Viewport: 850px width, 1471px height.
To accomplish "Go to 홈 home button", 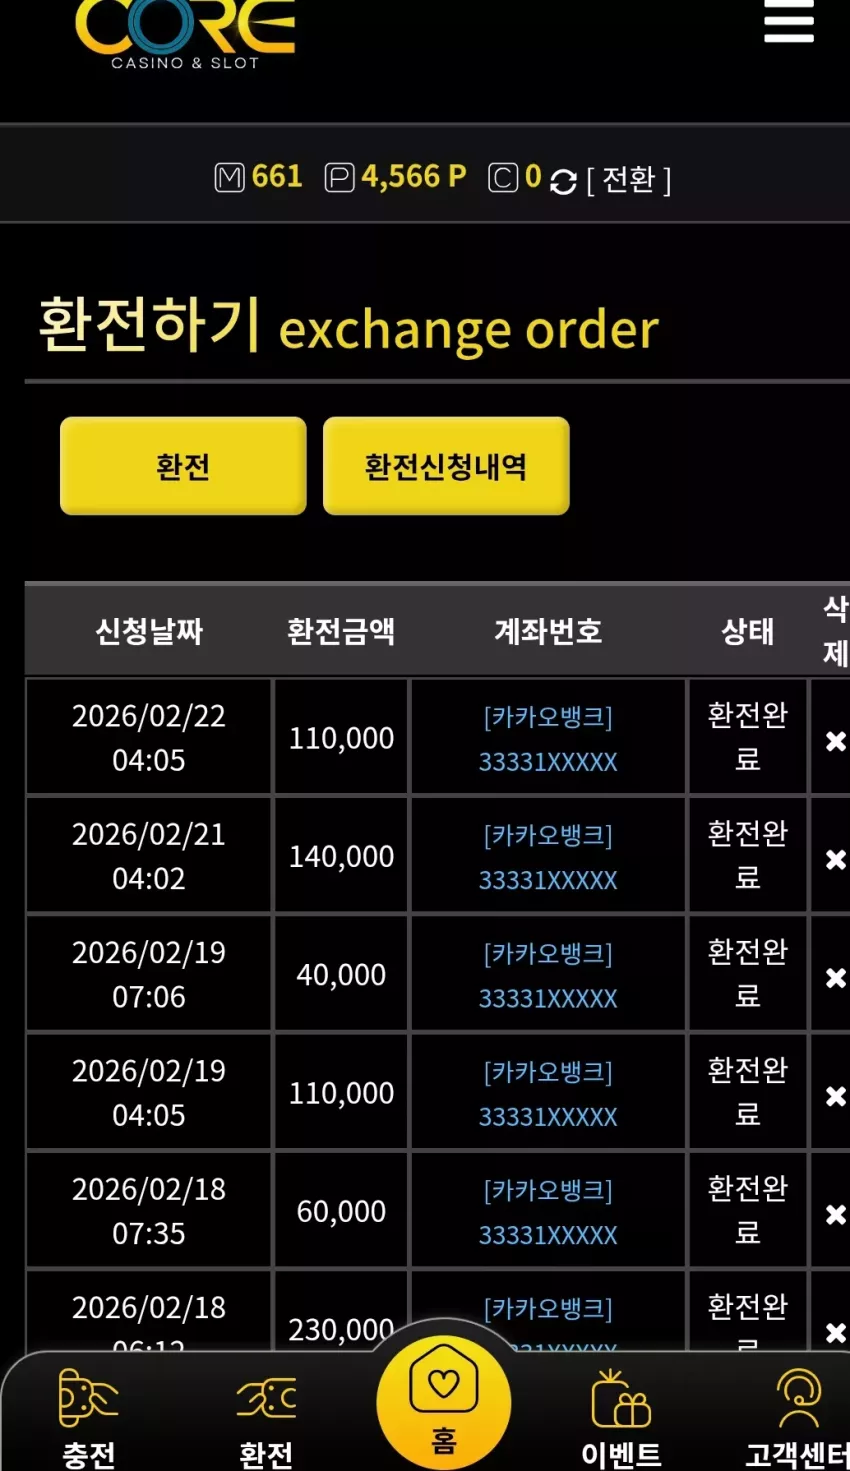I will [443, 1402].
